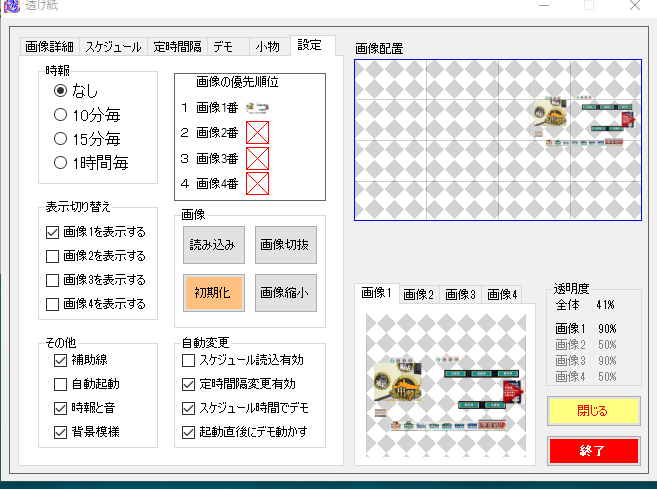Click the 画像4 50% transparency row
This screenshot has width=657, height=489.
585,376
